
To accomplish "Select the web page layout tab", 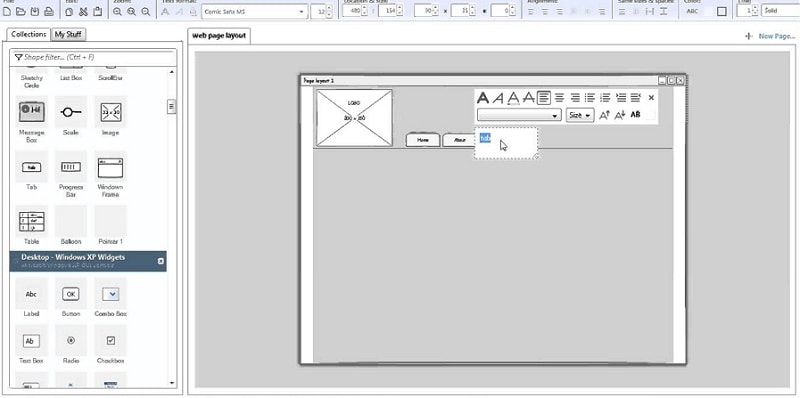I will point(219,36).
